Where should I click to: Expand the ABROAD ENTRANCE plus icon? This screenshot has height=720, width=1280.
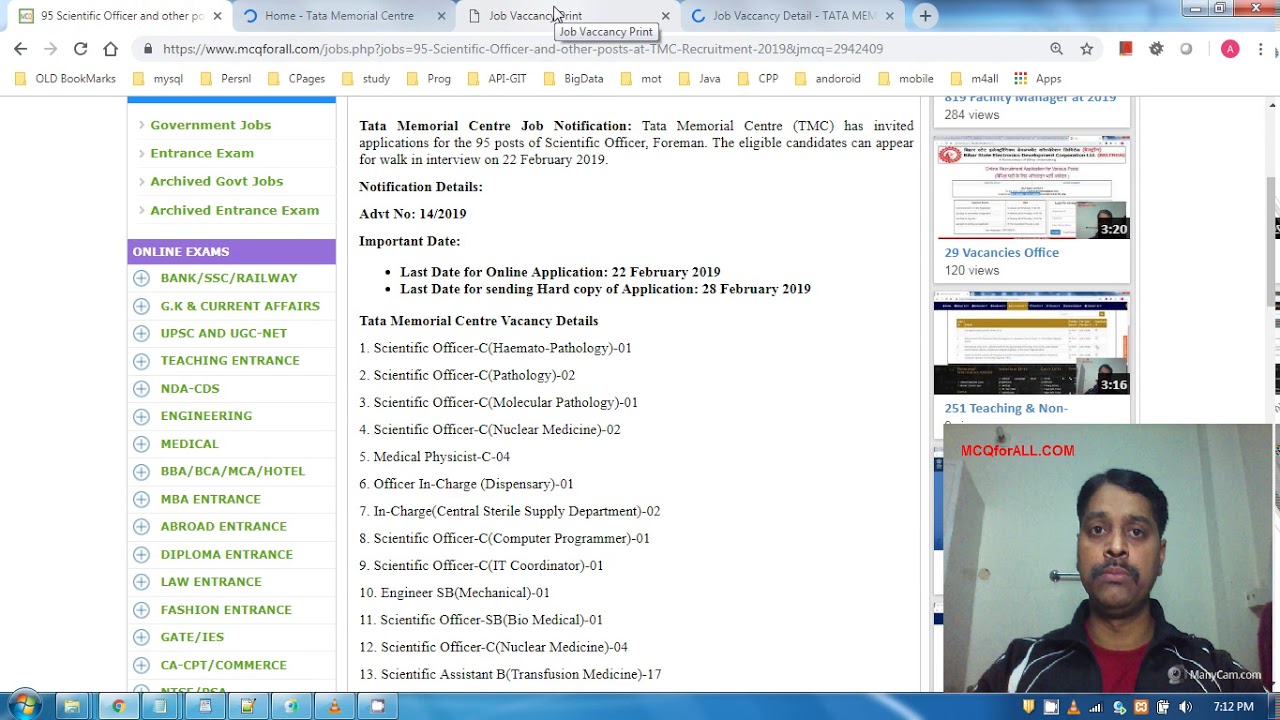click(x=141, y=526)
